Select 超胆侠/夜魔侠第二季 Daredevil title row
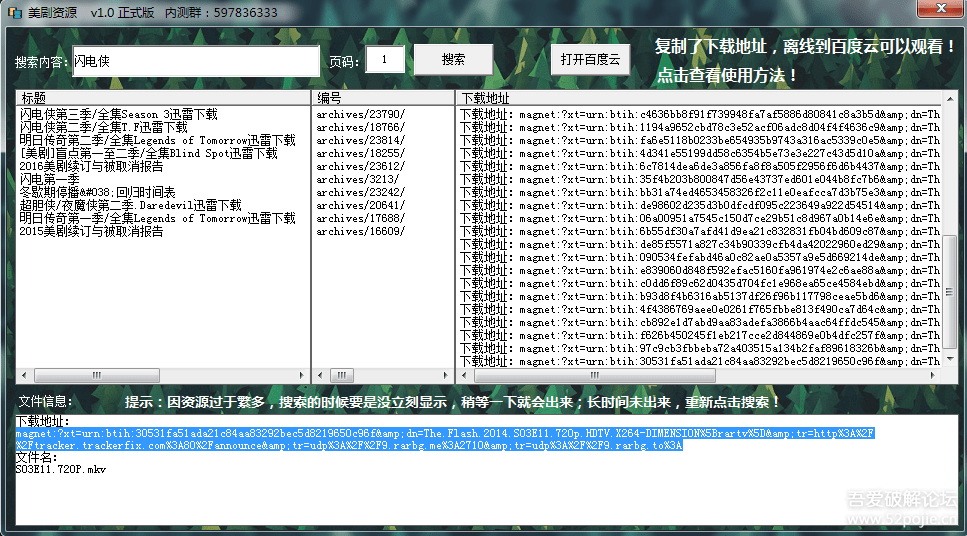 pyautogui.click(x=131, y=205)
